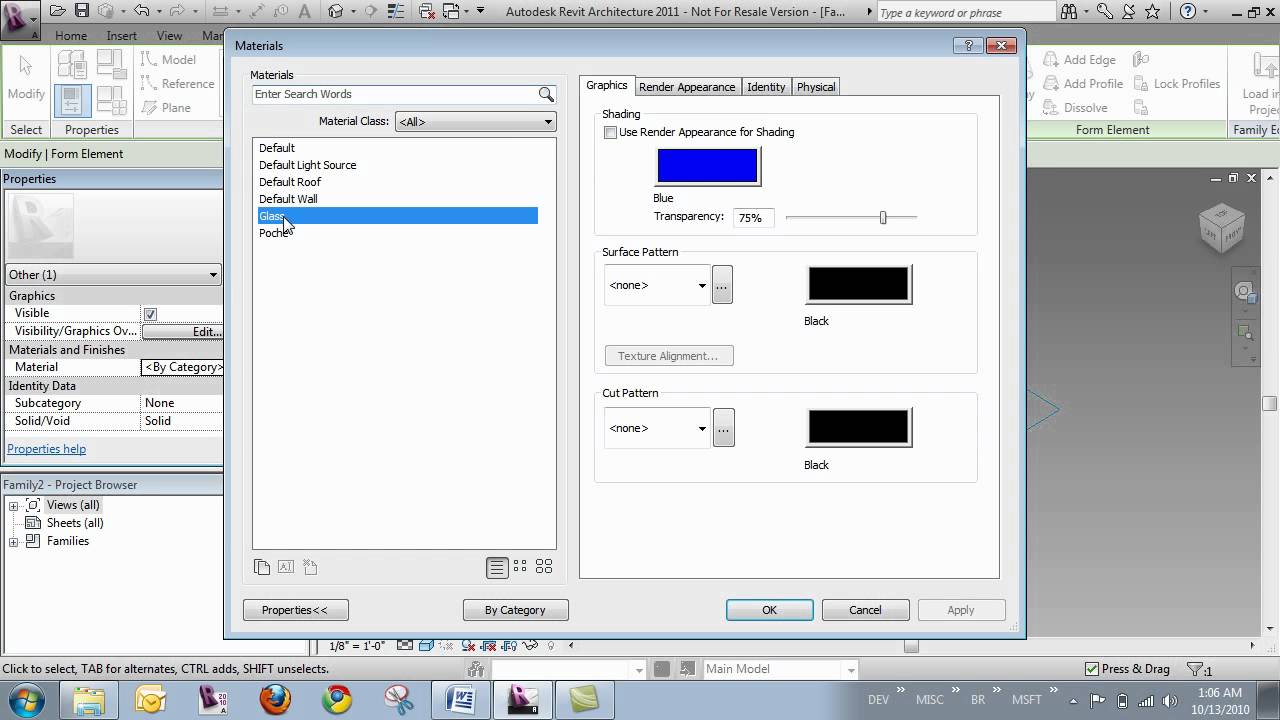Image resolution: width=1280 pixels, height=720 pixels.
Task: Select the Duplicate Material icon
Action: (262, 567)
